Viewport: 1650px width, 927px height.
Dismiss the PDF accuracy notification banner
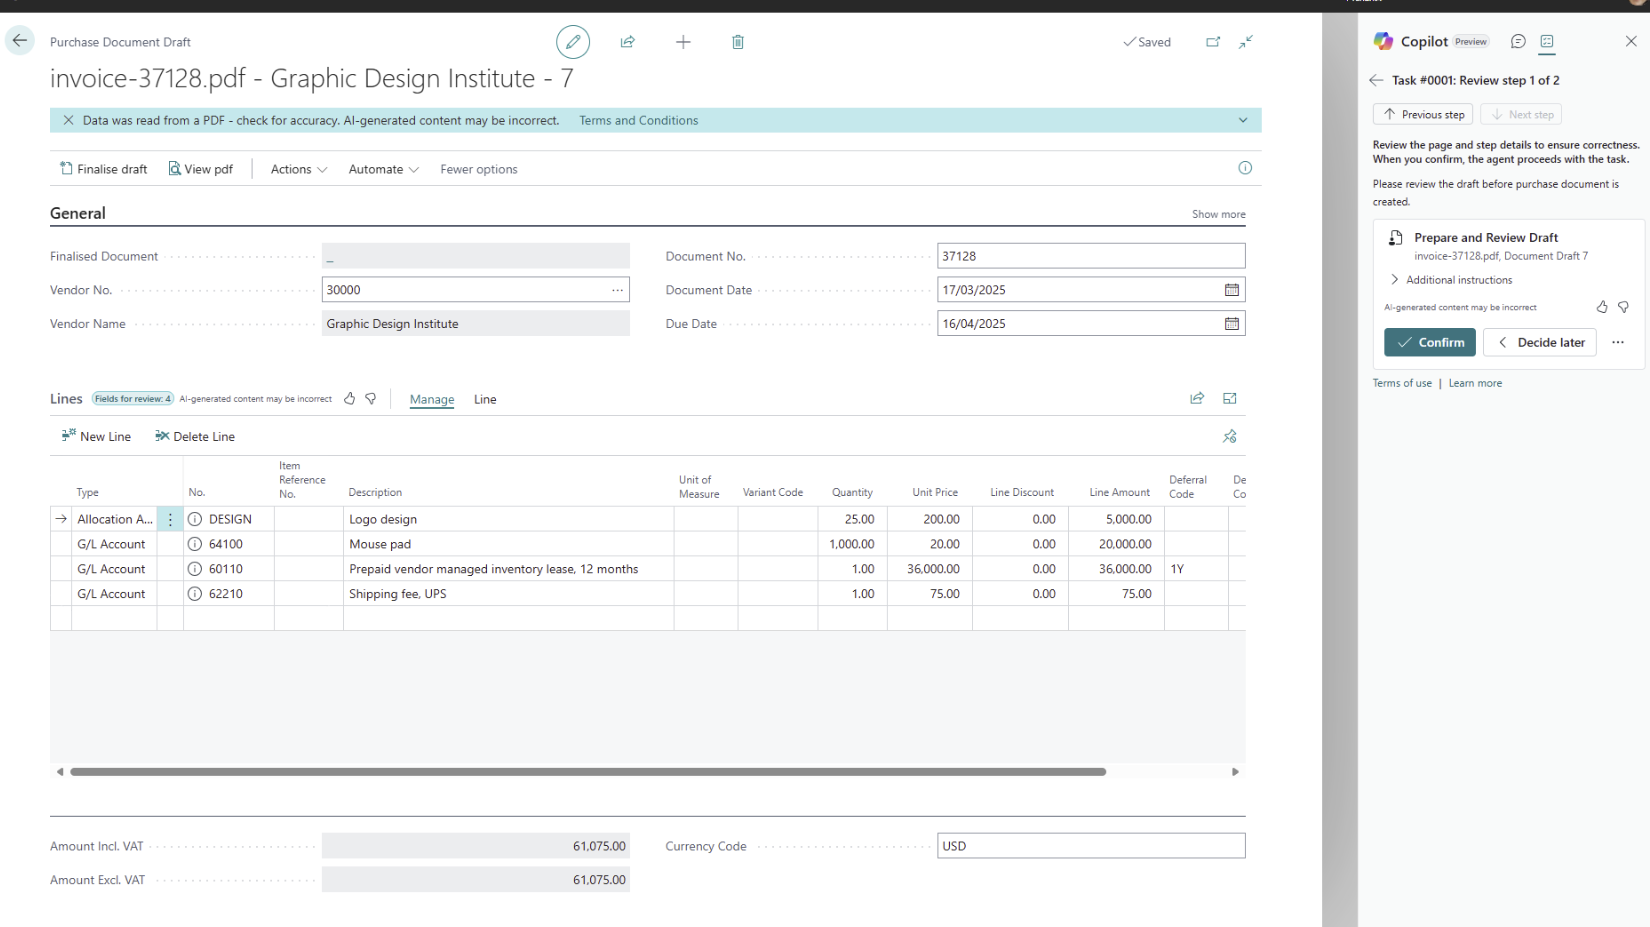(x=68, y=120)
